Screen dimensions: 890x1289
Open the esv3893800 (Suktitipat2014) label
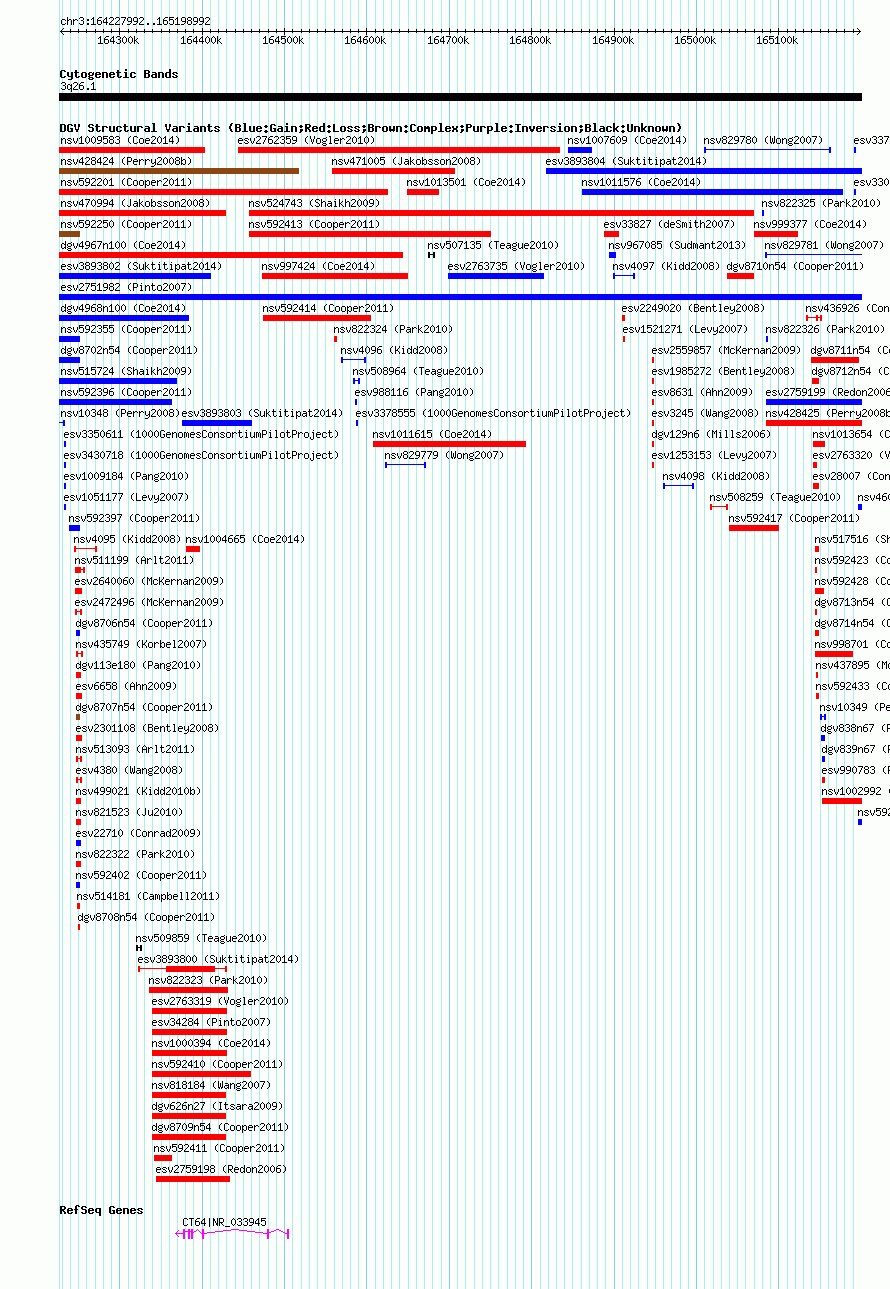218,959
